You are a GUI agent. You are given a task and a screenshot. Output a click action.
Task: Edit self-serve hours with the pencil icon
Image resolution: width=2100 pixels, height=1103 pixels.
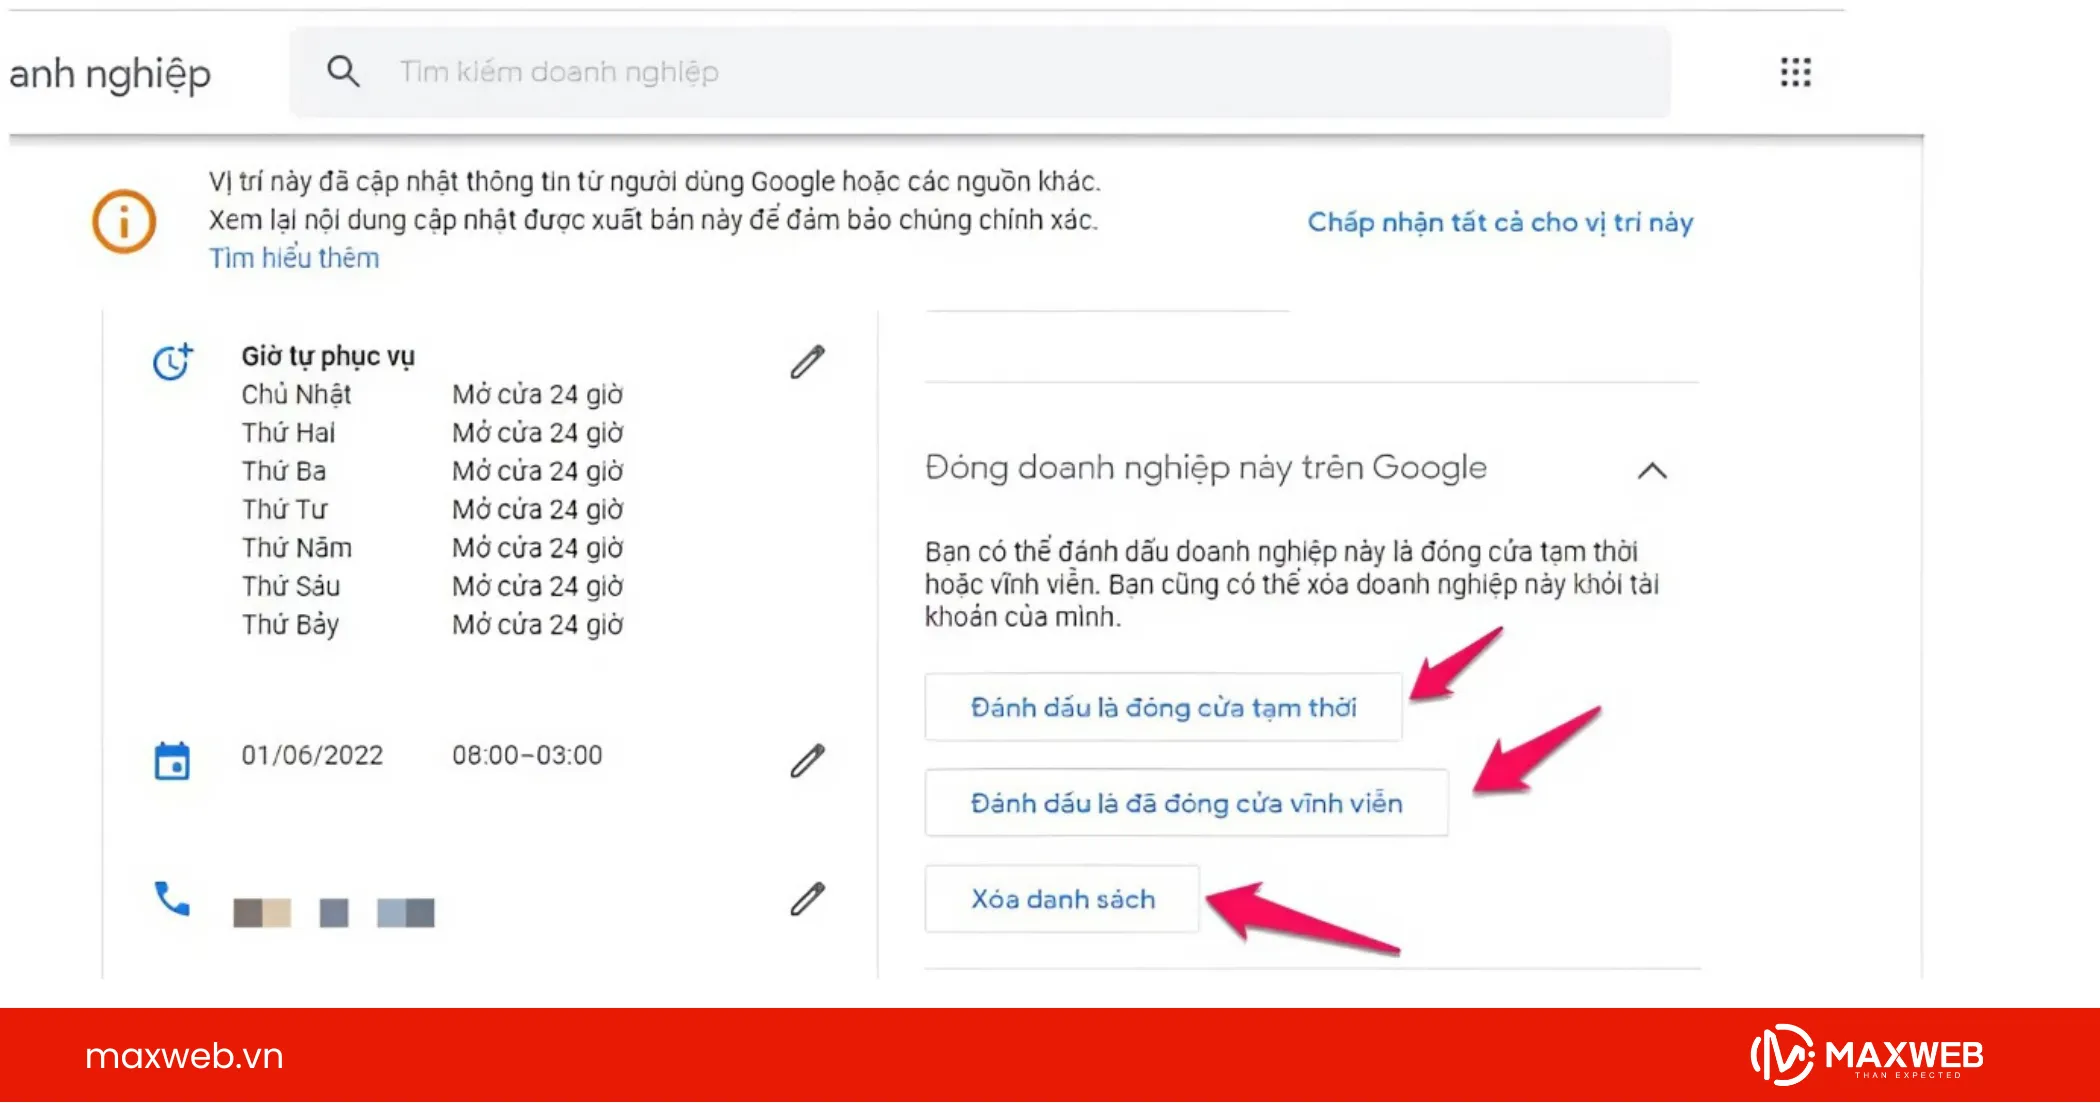(x=806, y=360)
